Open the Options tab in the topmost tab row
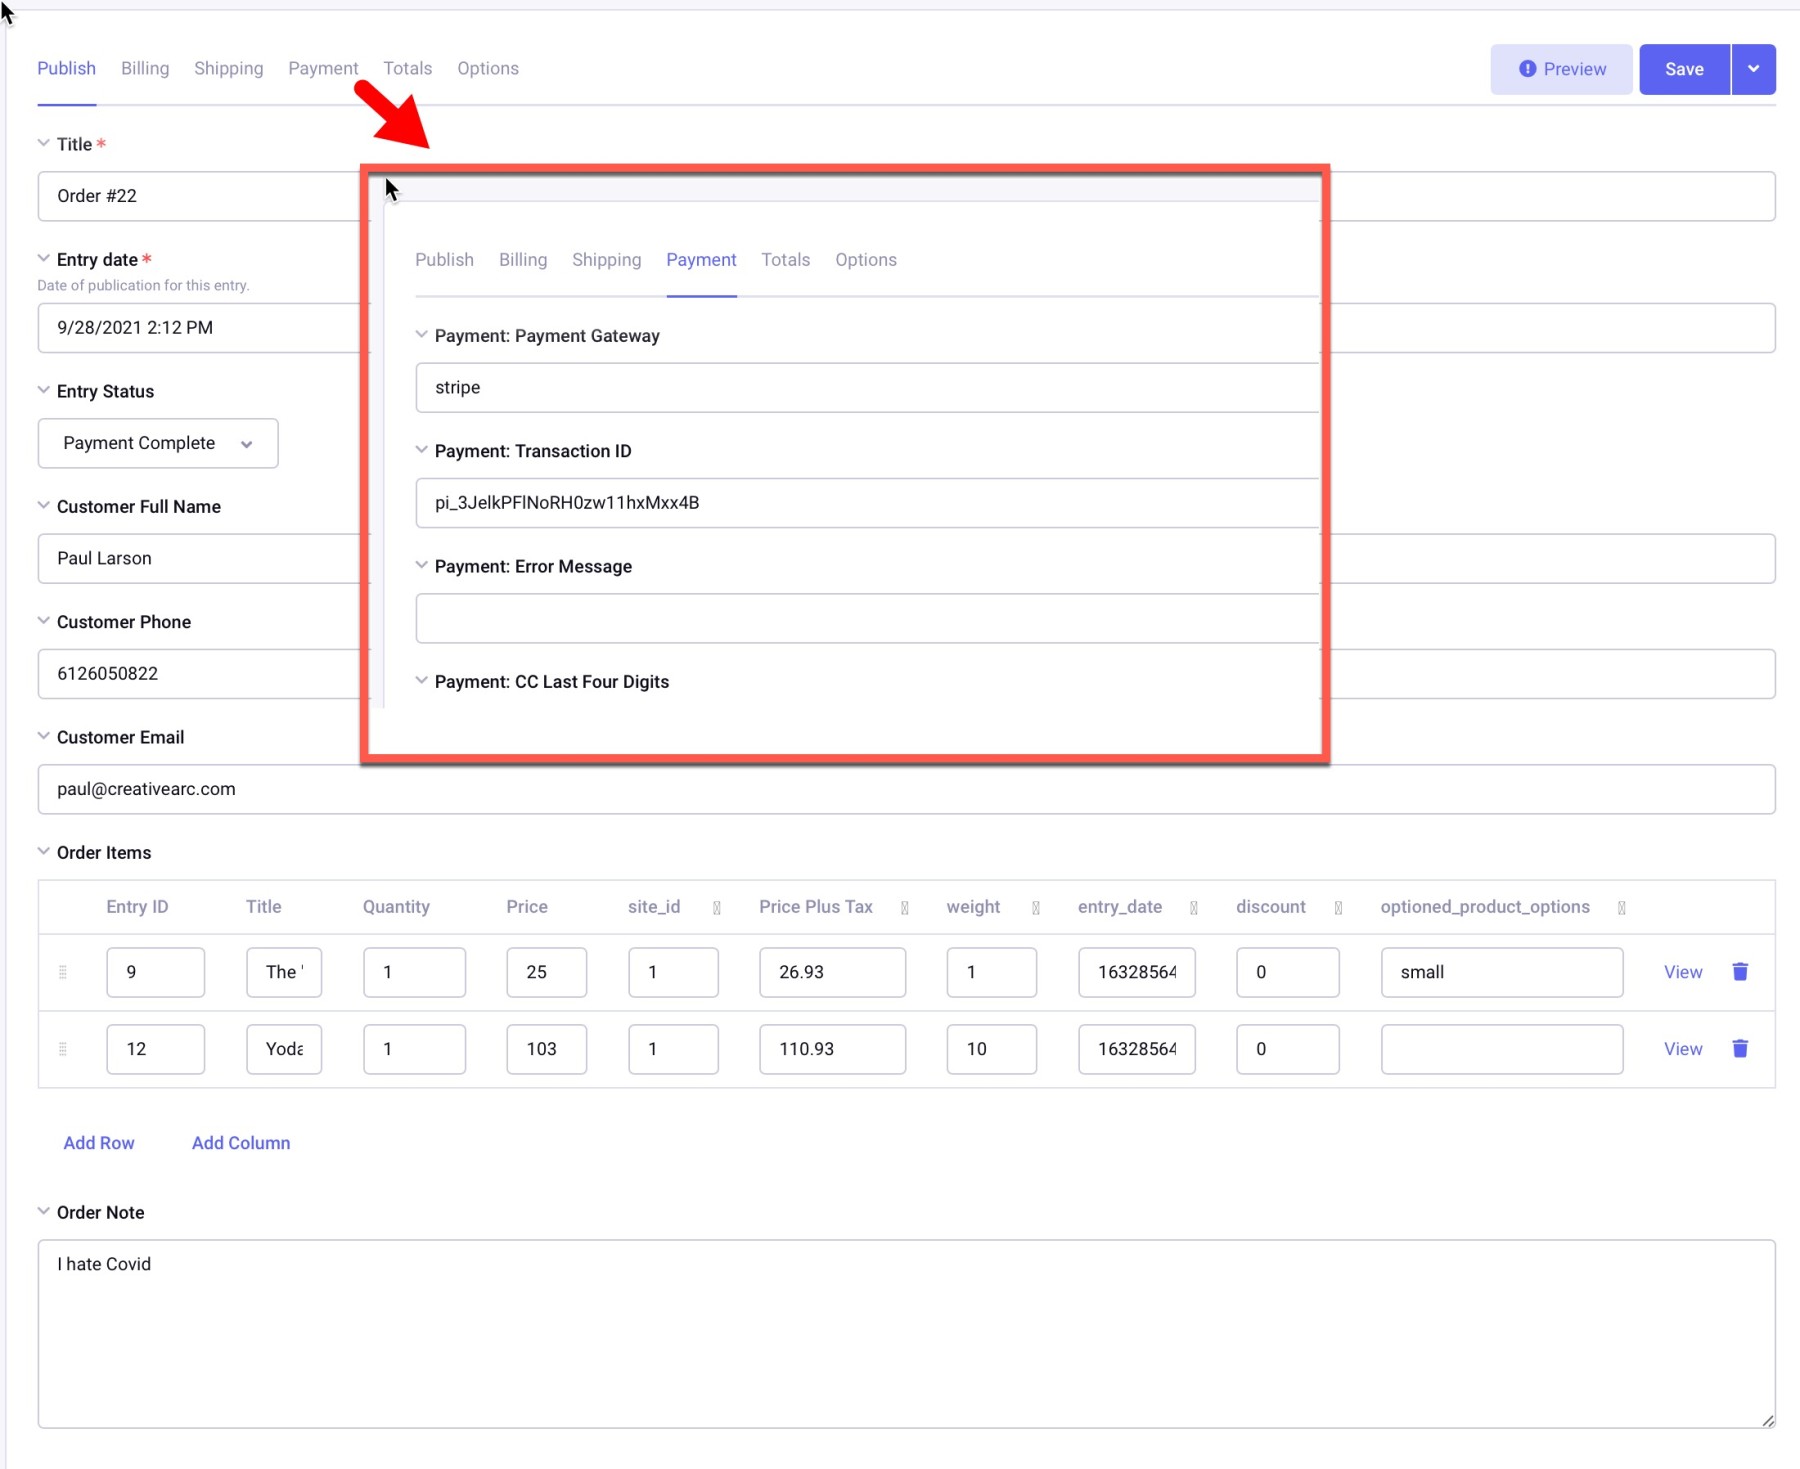Viewport: 1800px width, 1469px height. point(488,69)
